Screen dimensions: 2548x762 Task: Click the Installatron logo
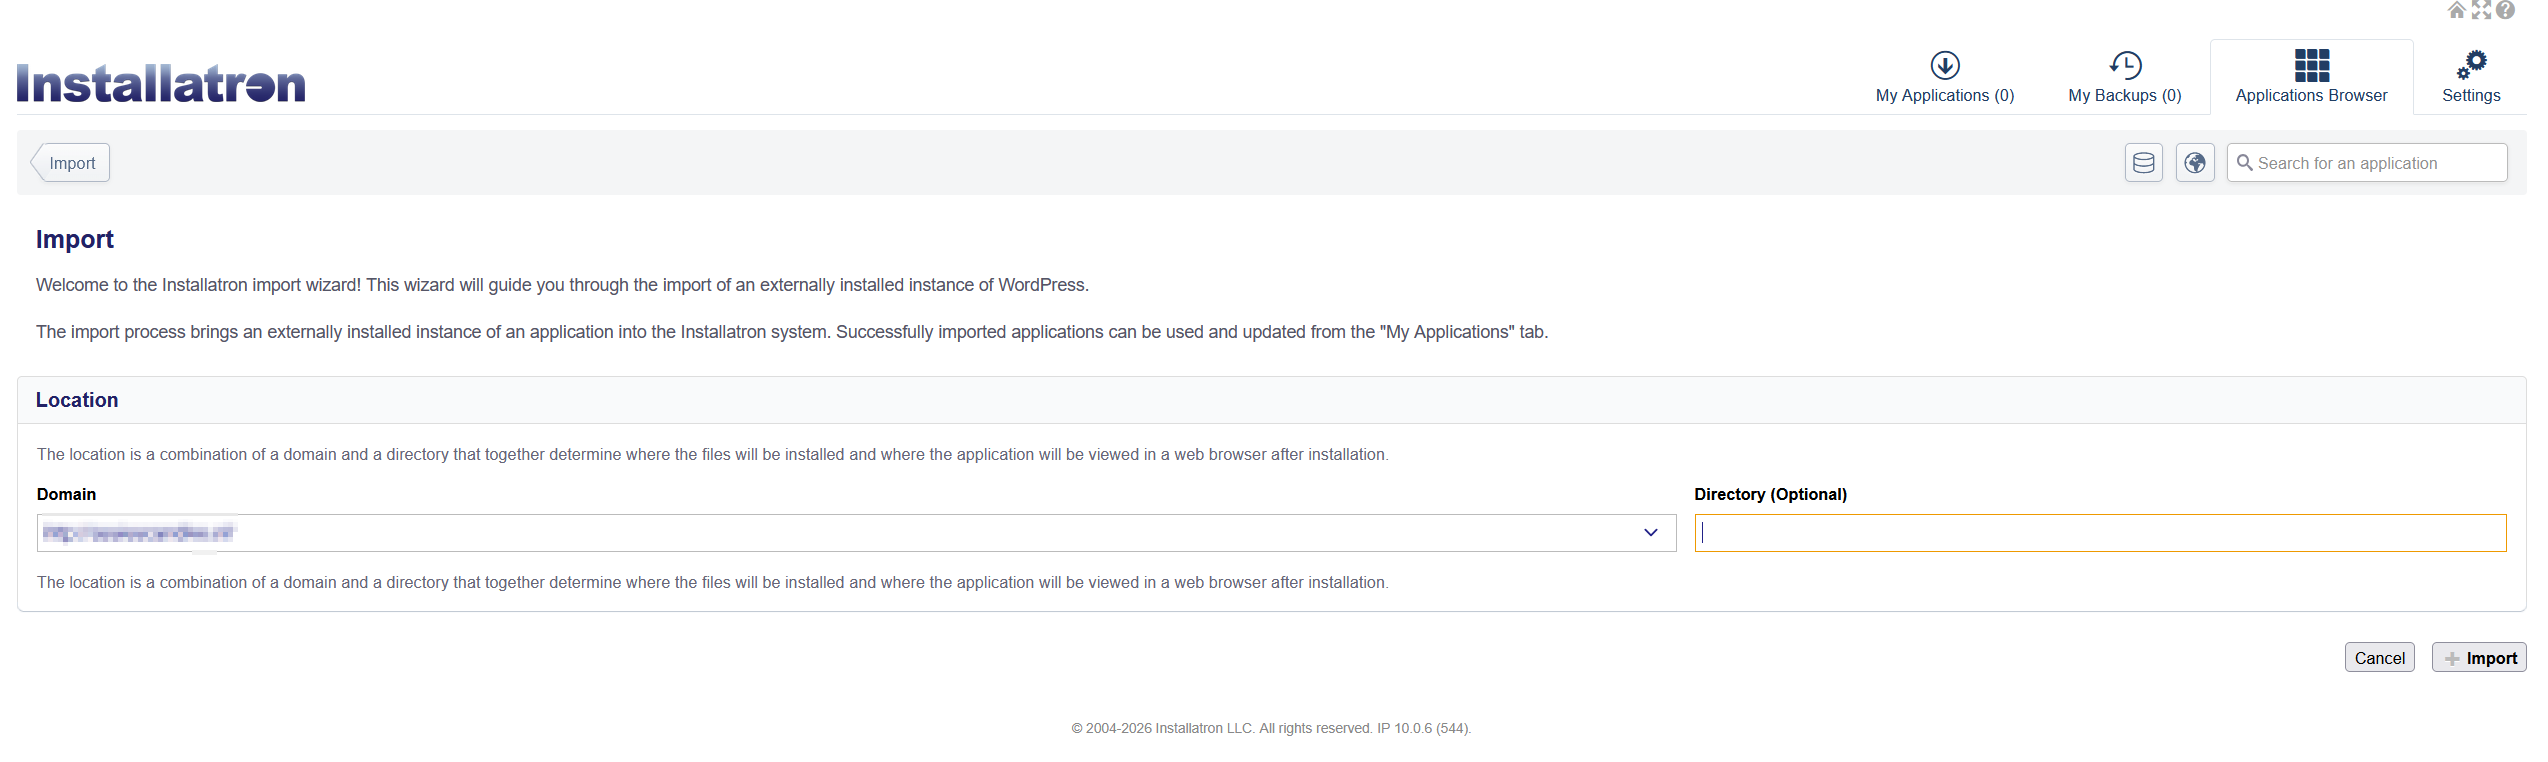161,84
